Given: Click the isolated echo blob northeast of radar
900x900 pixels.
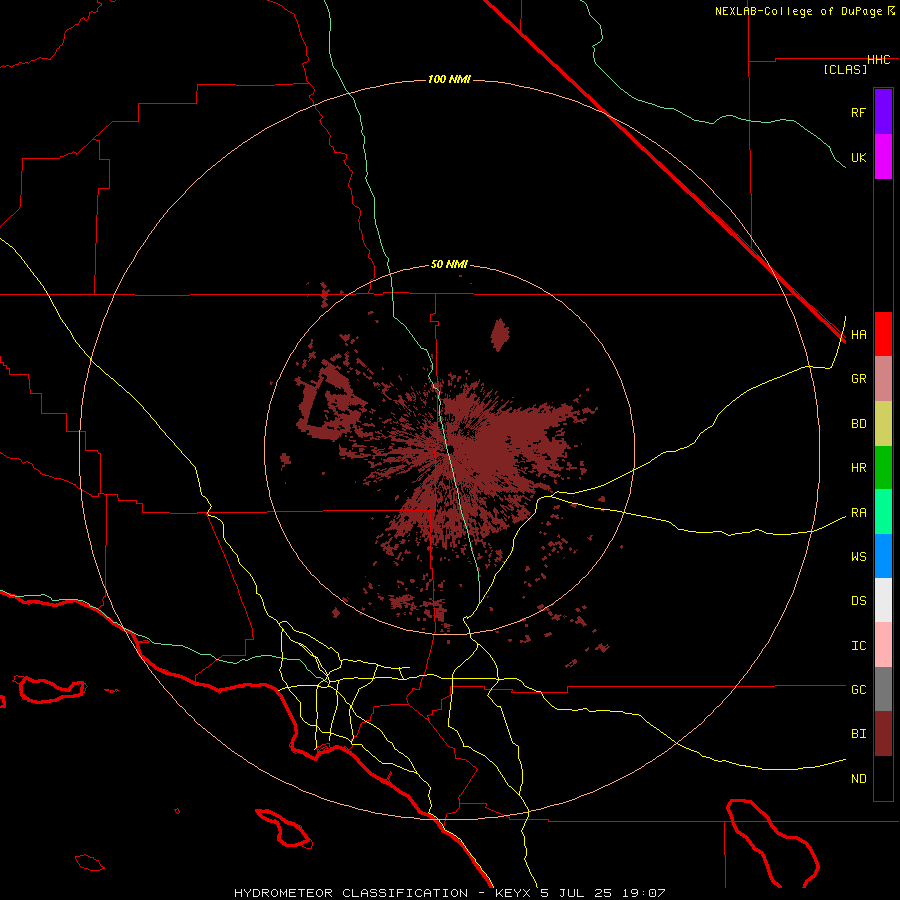Looking at the screenshot, I should (x=500, y=335).
